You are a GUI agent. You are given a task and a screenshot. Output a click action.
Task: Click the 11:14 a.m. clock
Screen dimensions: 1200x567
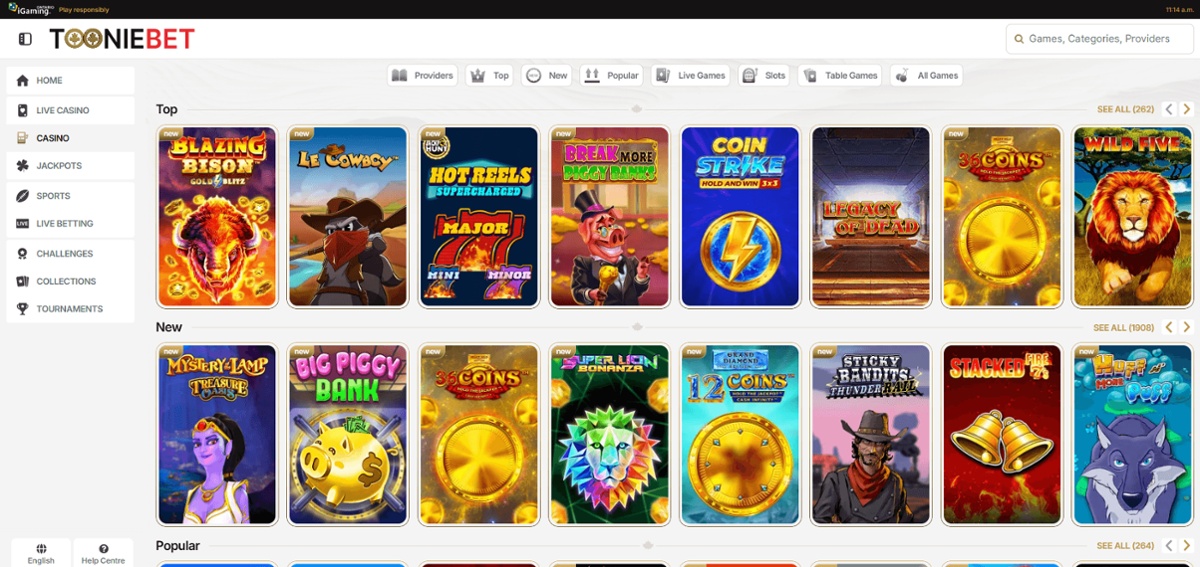coord(1179,9)
